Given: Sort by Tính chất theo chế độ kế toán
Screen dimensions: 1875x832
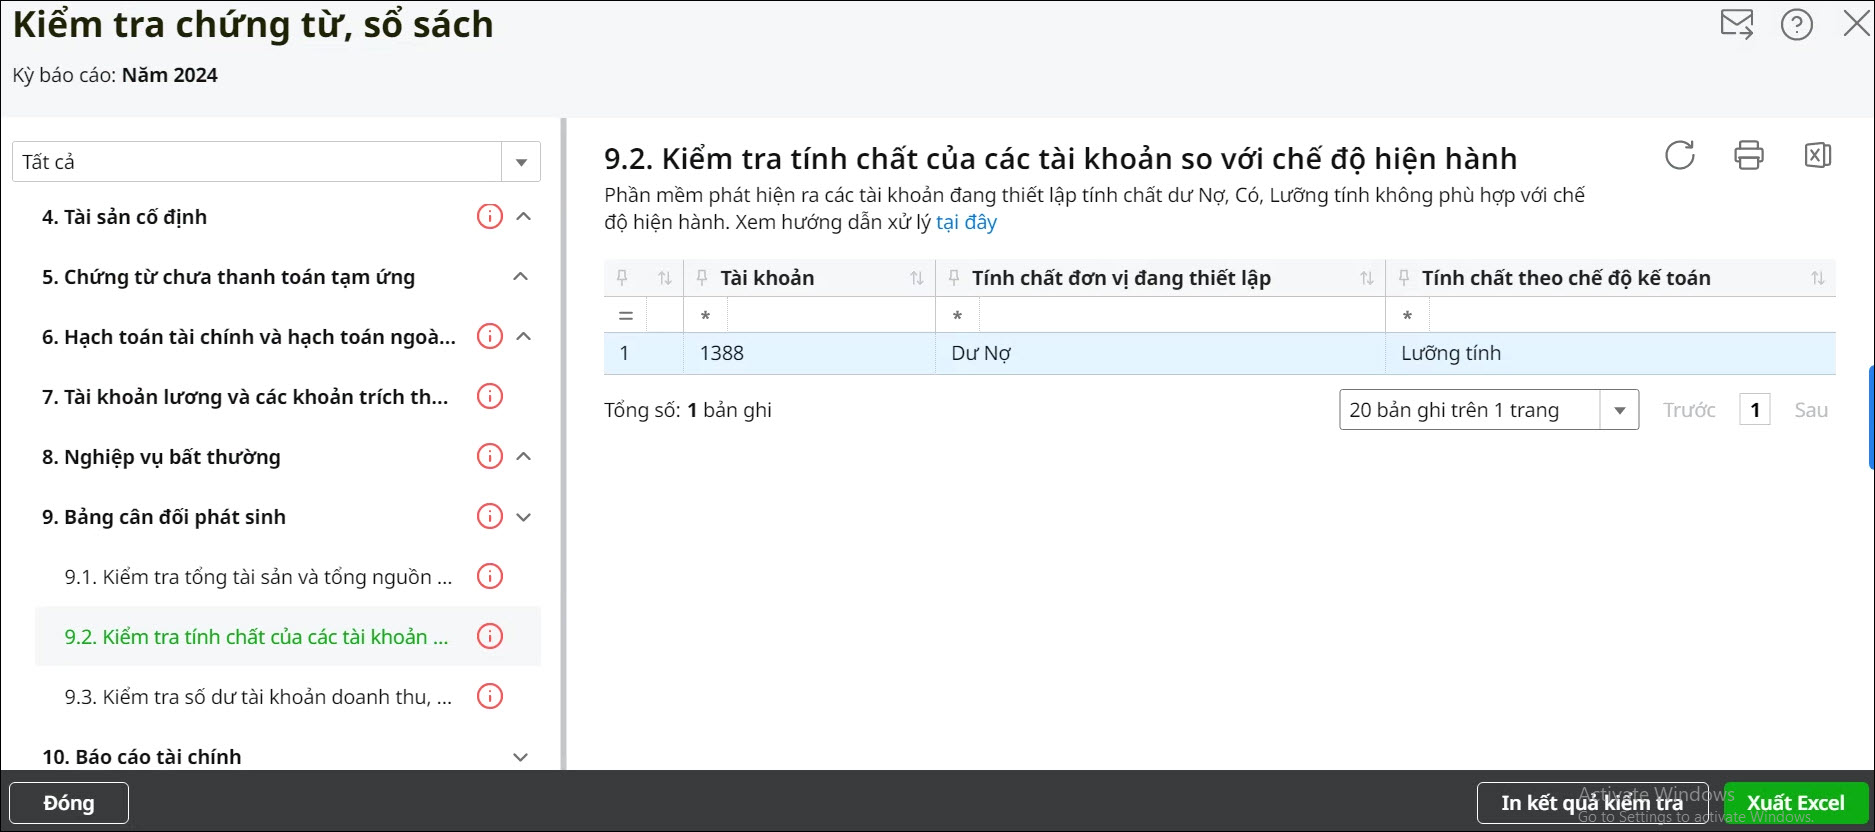Looking at the screenshot, I should [1817, 278].
